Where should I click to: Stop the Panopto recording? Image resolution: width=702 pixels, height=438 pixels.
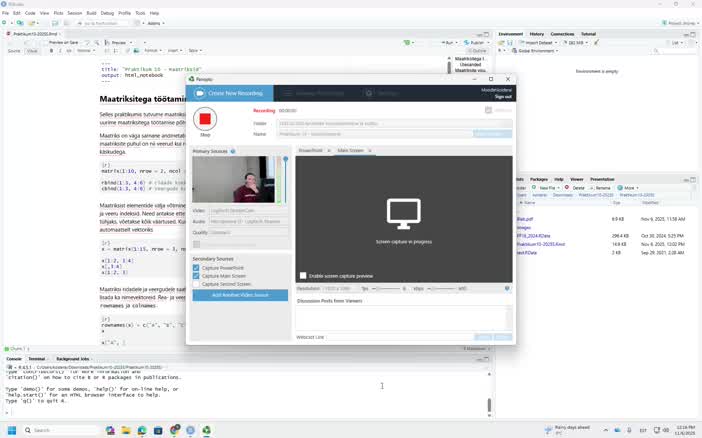pyautogui.click(x=205, y=119)
